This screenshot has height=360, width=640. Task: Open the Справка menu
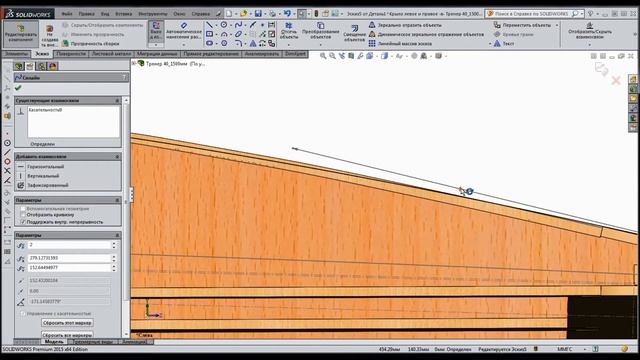click(x=200, y=13)
